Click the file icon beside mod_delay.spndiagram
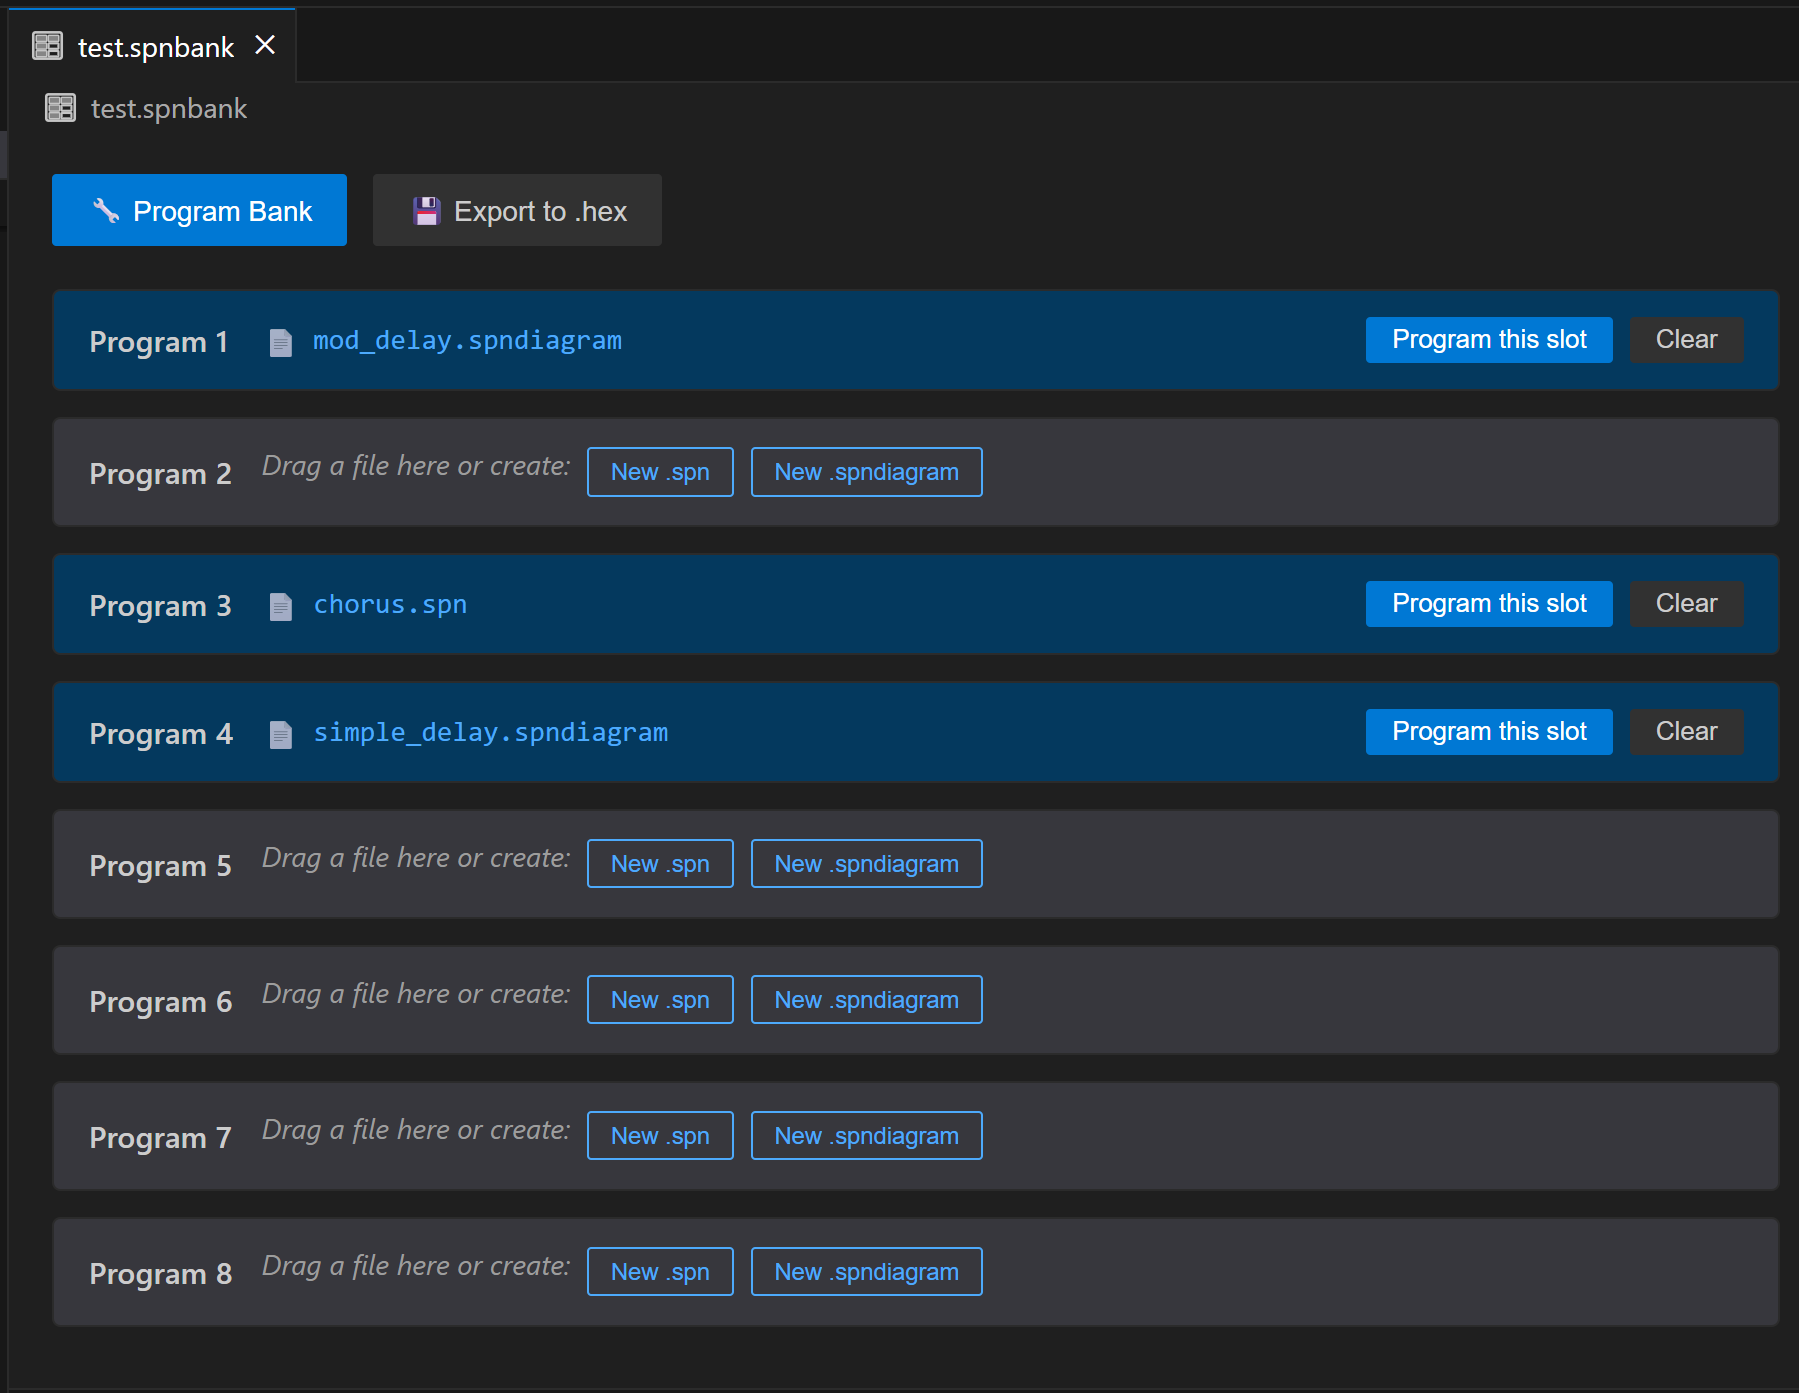The image size is (1799, 1393). pos(281,342)
